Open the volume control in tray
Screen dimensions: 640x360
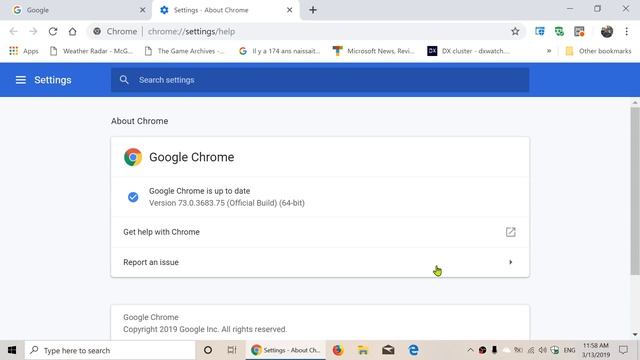pos(542,350)
